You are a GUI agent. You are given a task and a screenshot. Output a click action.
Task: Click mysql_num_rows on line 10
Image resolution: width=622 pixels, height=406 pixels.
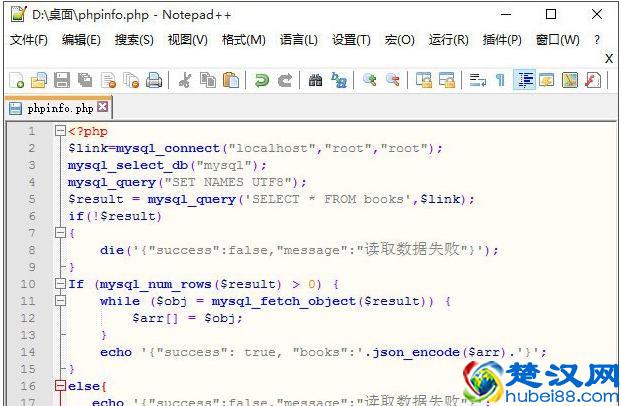tap(156, 284)
